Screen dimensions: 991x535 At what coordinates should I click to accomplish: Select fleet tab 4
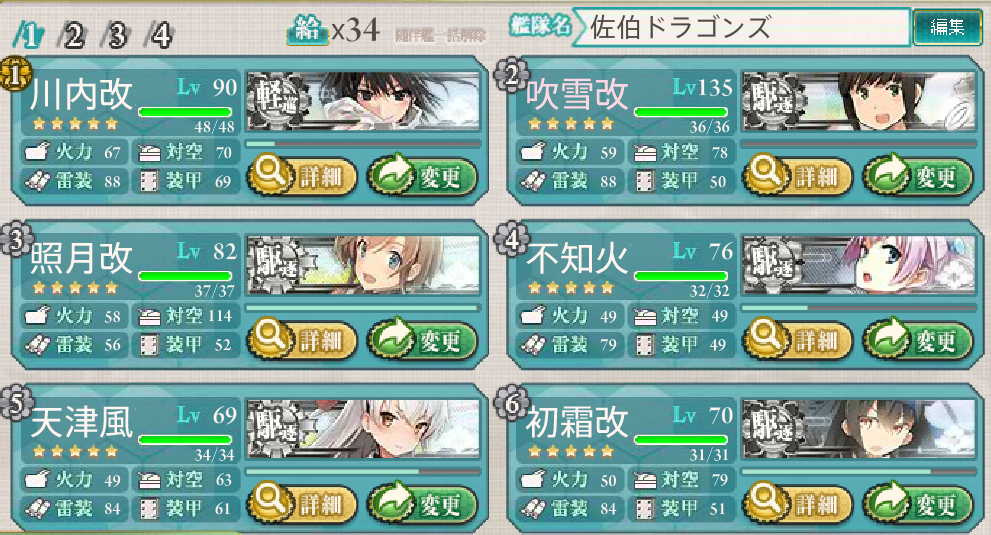point(159,34)
